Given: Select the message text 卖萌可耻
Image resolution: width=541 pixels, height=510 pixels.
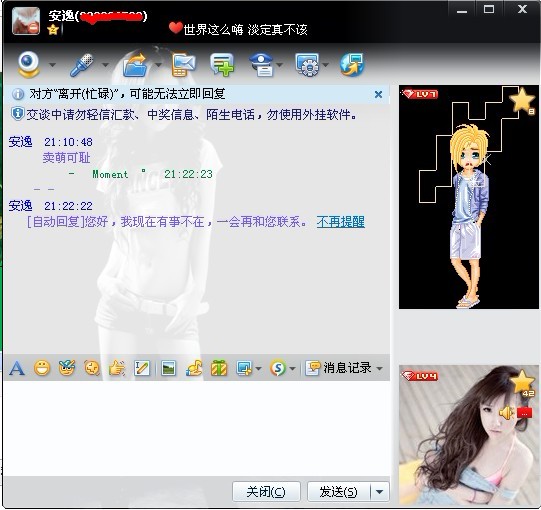Looking at the screenshot, I should (x=66, y=158).
